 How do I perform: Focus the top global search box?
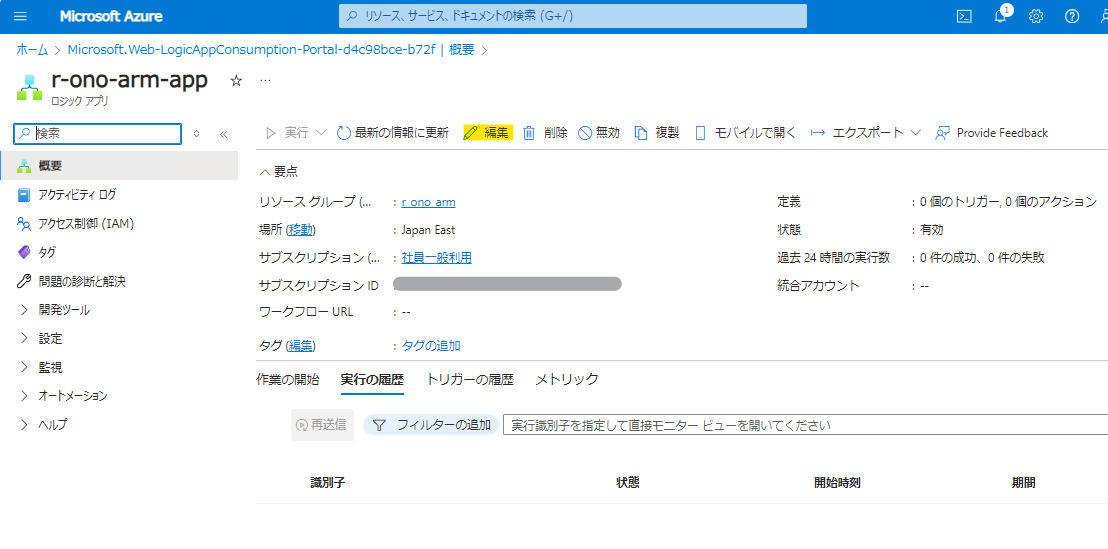coord(573,16)
